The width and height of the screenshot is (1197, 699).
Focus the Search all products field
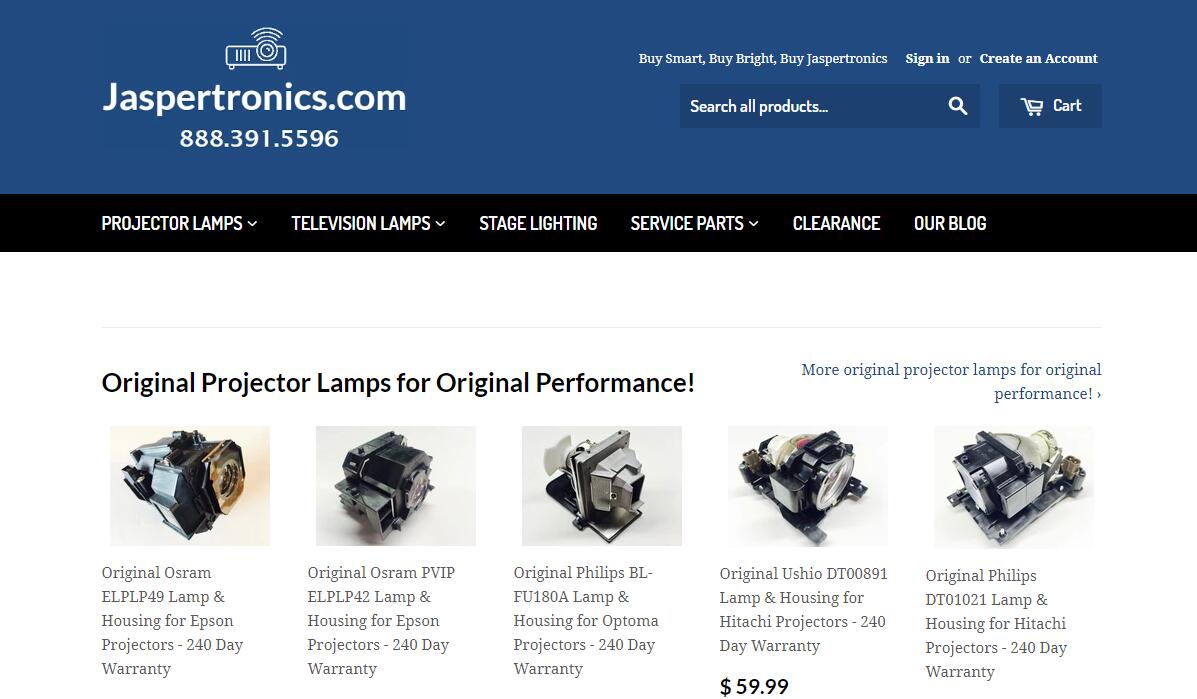pos(809,106)
